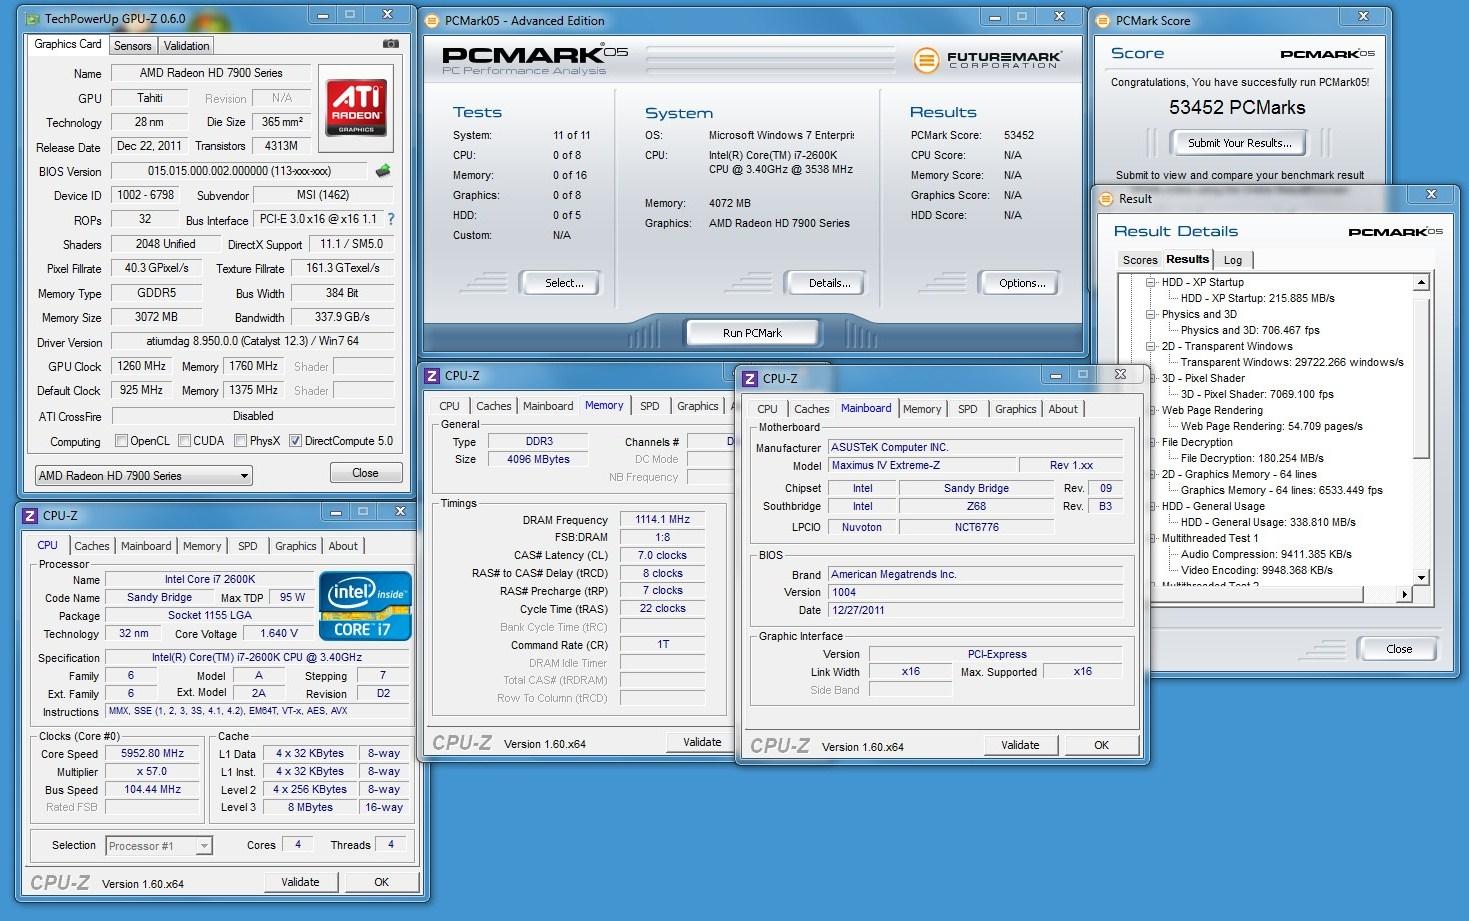
Task: Click CPU-Z processor window title icon
Action: (x=30, y=516)
